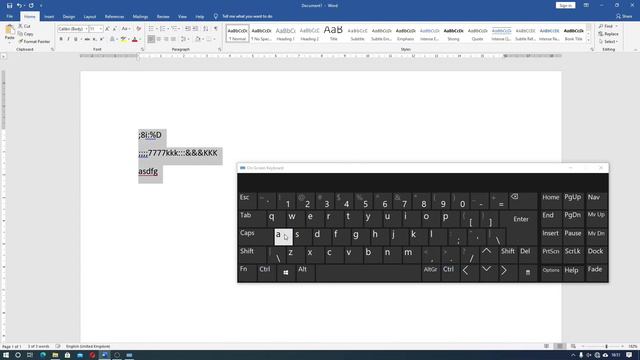640x360 pixels.
Task: Click Increase Indent icon
Action: [195, 29]
